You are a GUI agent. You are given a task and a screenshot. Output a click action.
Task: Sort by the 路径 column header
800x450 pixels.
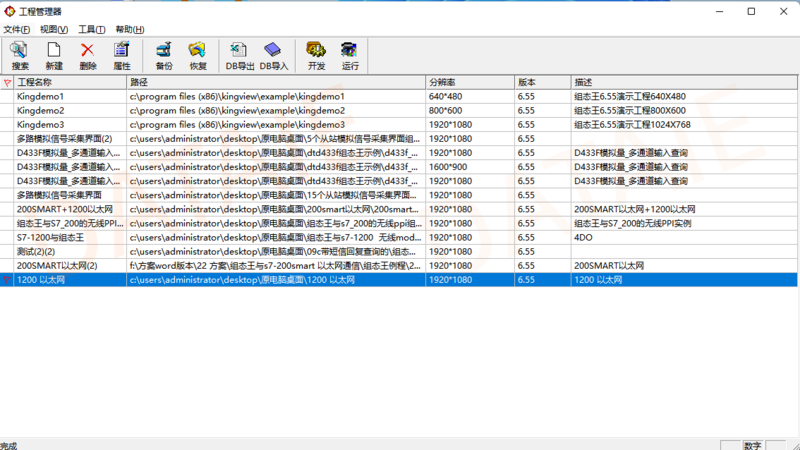(x=276, y=82)
